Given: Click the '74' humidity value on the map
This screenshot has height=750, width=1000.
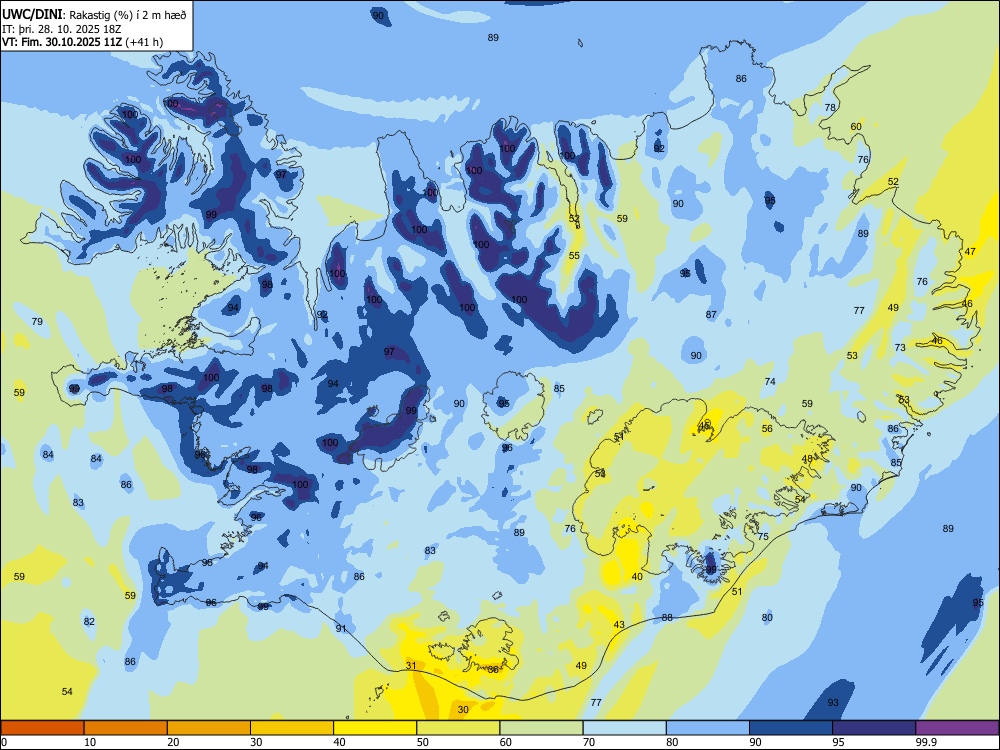Looking at the screenshot, I should [770, 381].
